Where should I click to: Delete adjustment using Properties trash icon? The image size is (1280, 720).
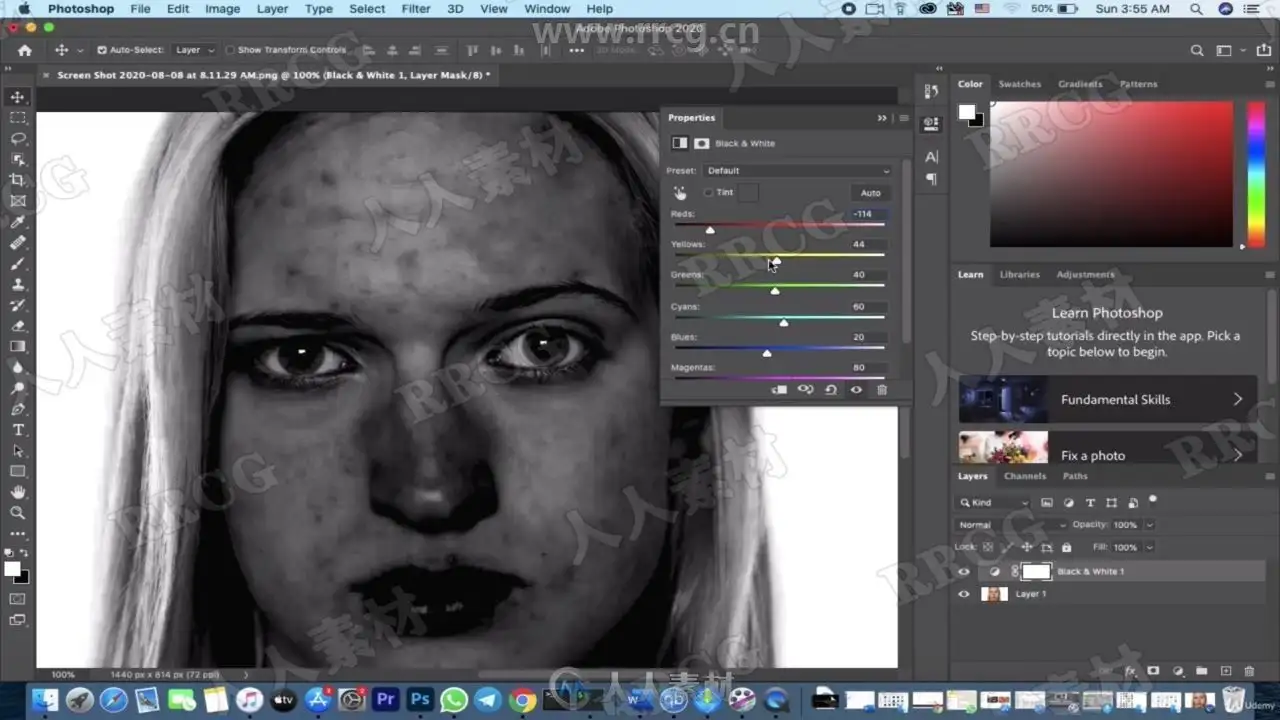(881, 390)
